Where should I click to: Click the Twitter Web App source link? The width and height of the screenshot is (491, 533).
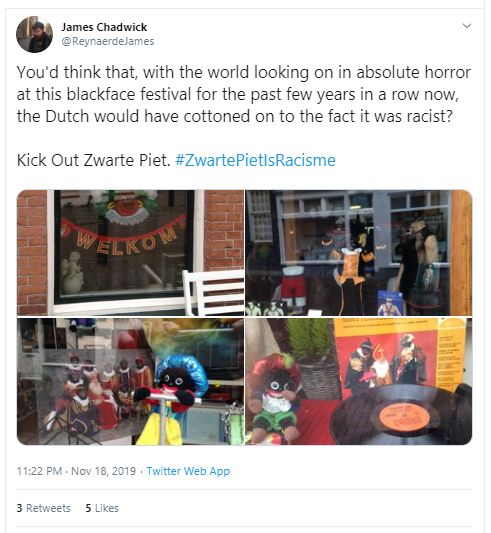[188, 471]
